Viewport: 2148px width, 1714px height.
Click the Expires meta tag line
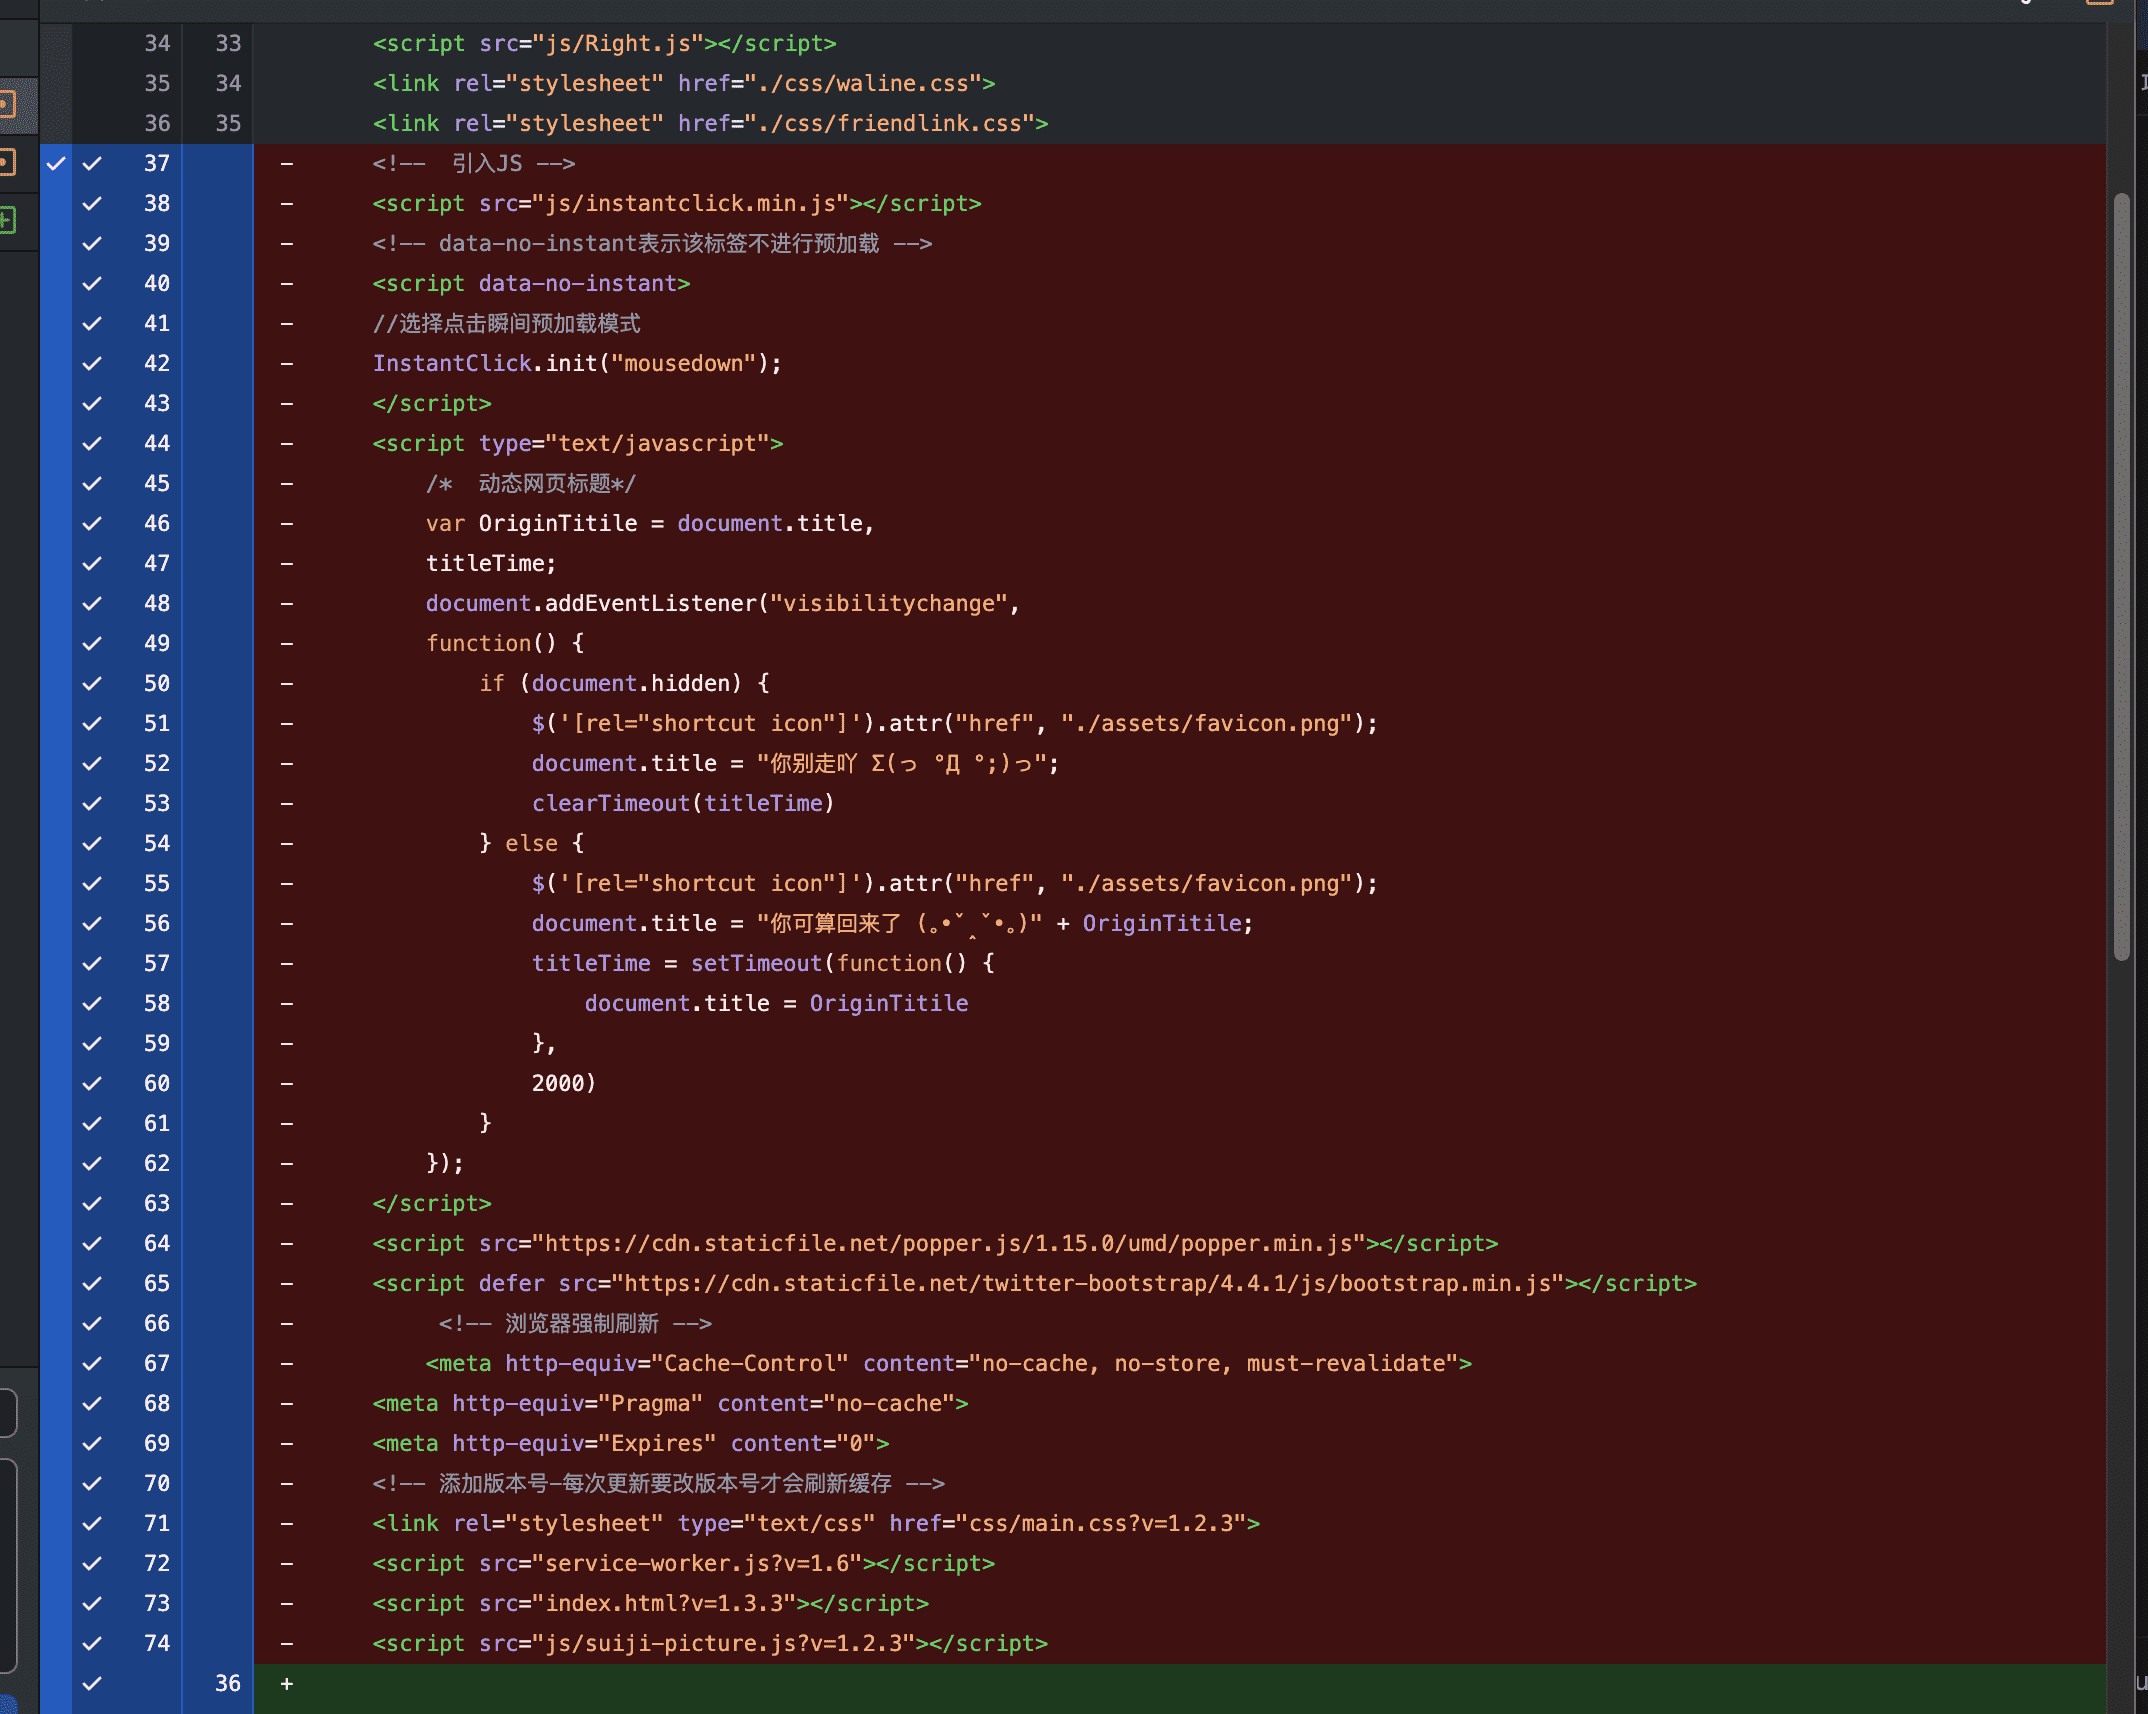click(631, 1443)
